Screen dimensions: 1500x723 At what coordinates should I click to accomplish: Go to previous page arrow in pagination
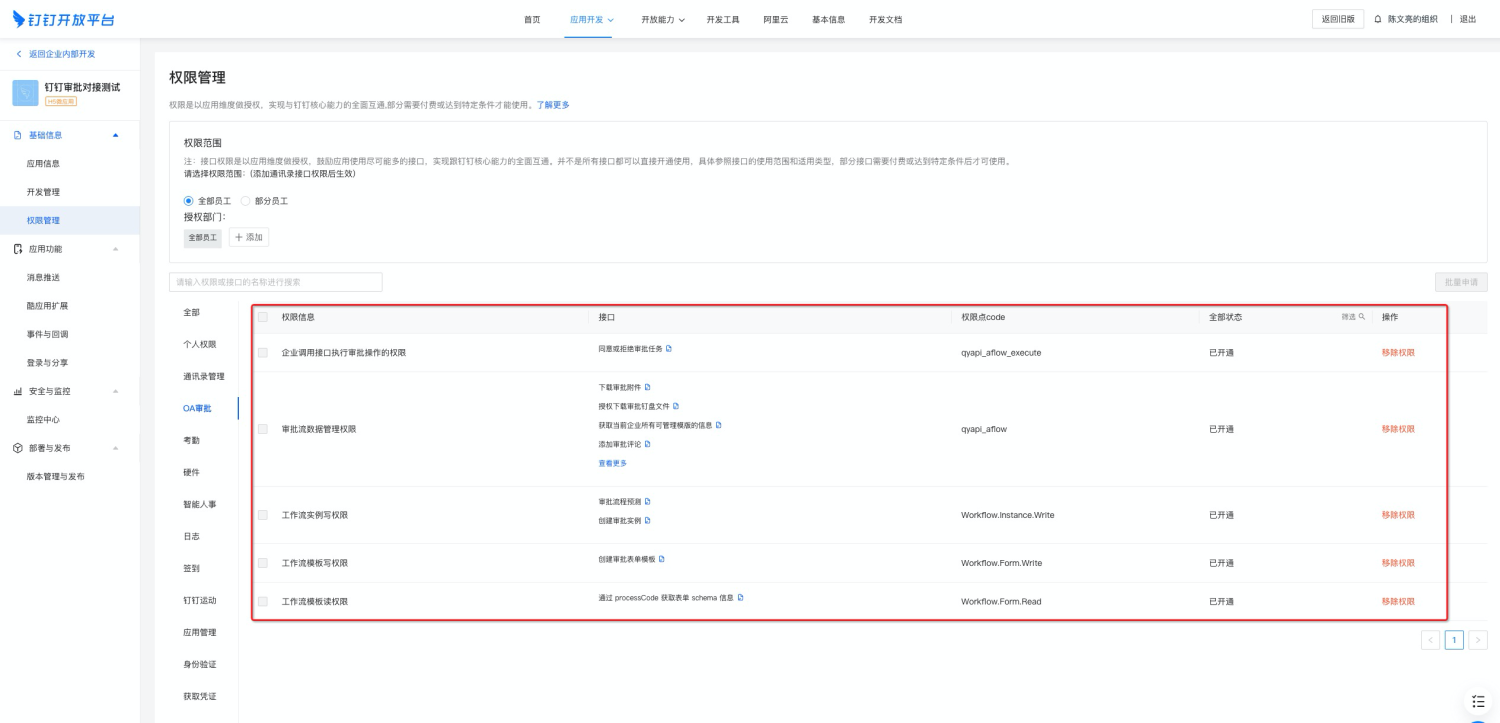(1431, 640)
